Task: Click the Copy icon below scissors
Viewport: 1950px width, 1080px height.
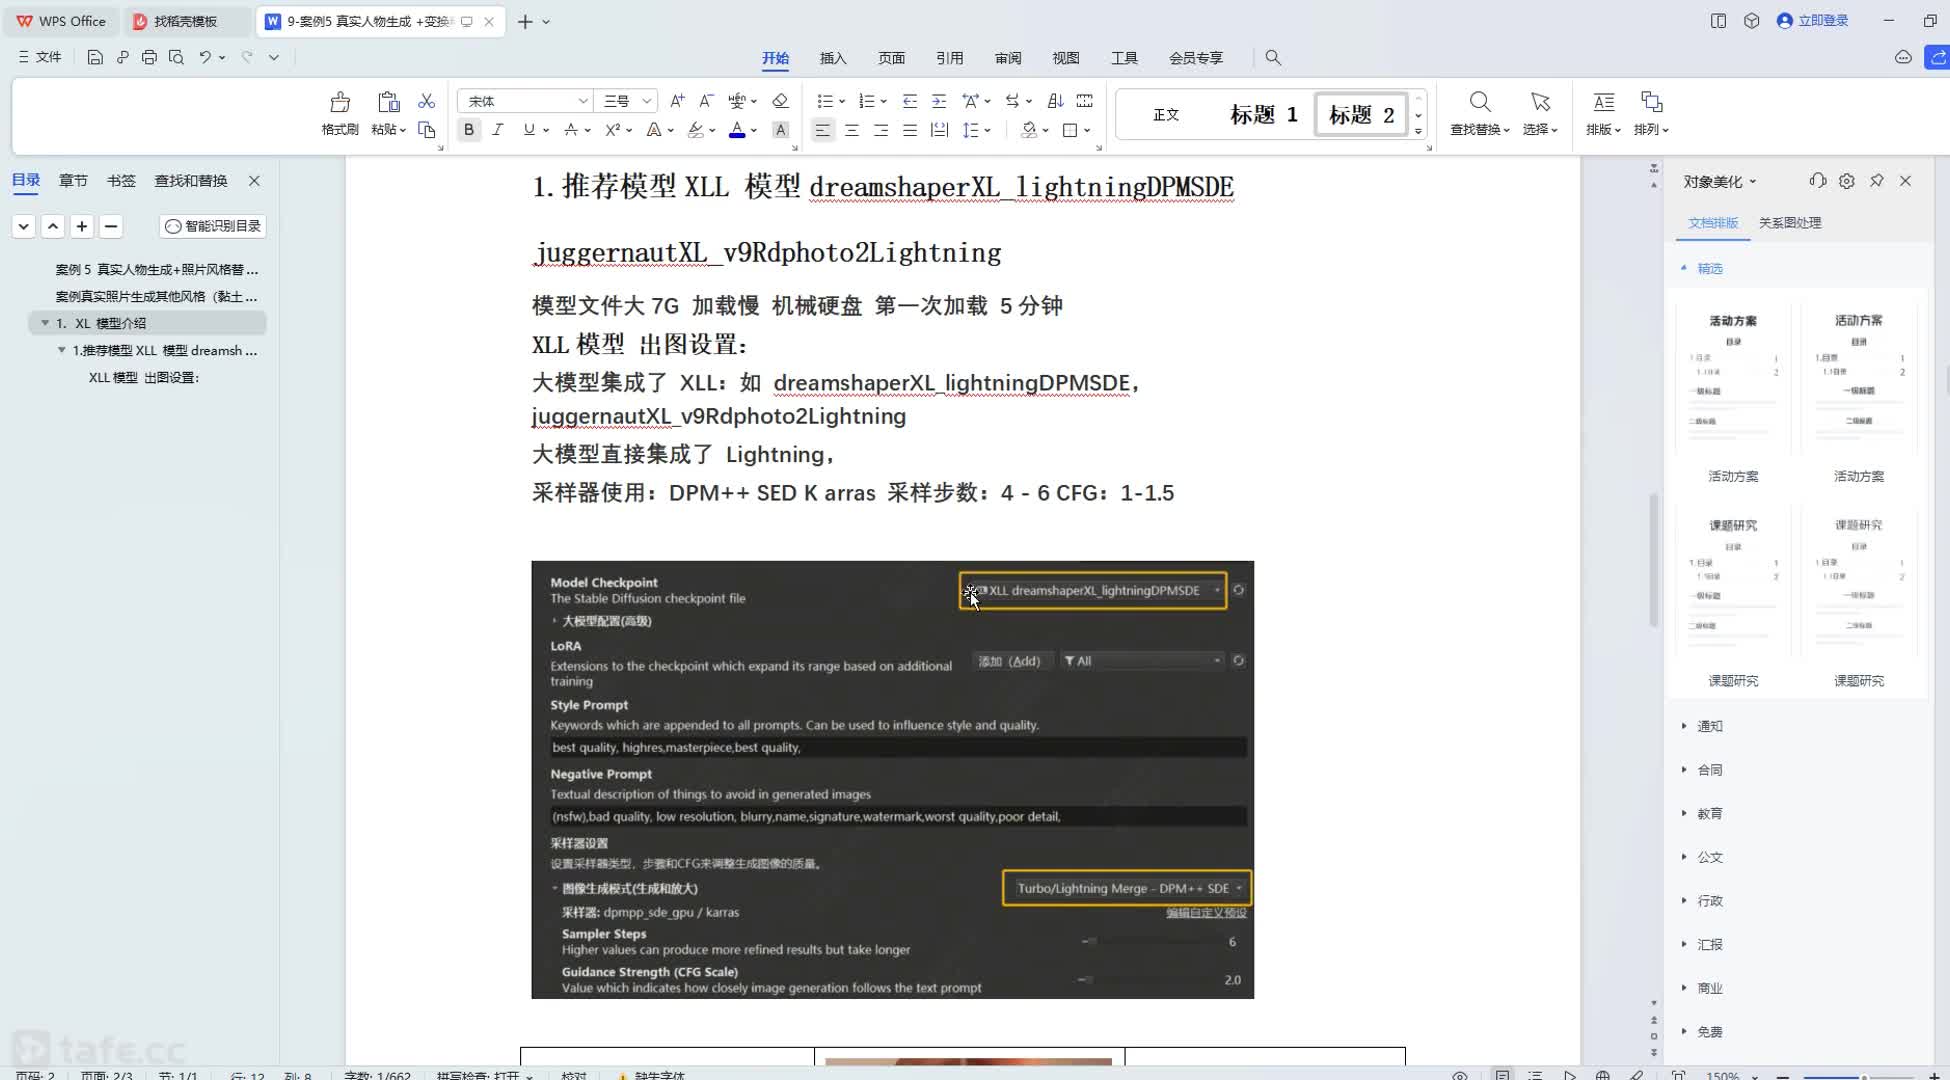Action: pos(427,130)
